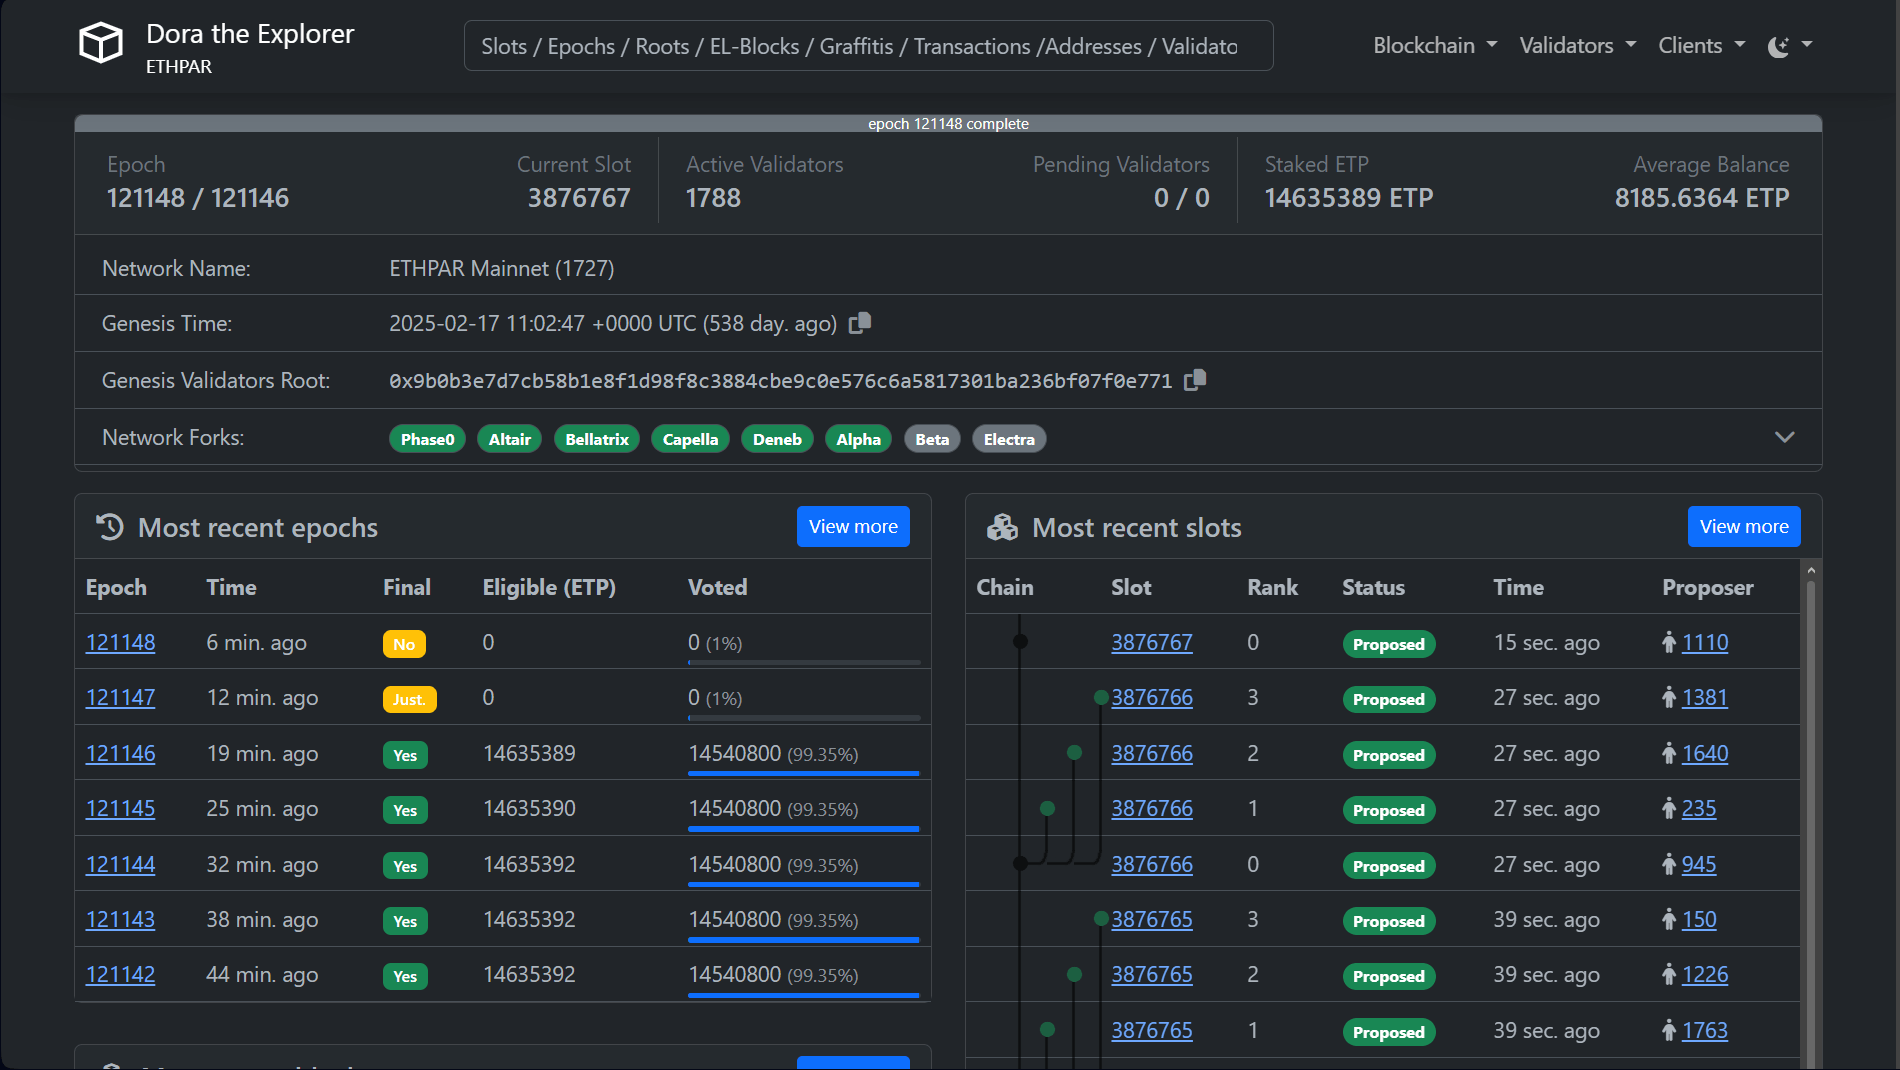Click the 'Just.' badge for epoch 121147

point(409,699)
